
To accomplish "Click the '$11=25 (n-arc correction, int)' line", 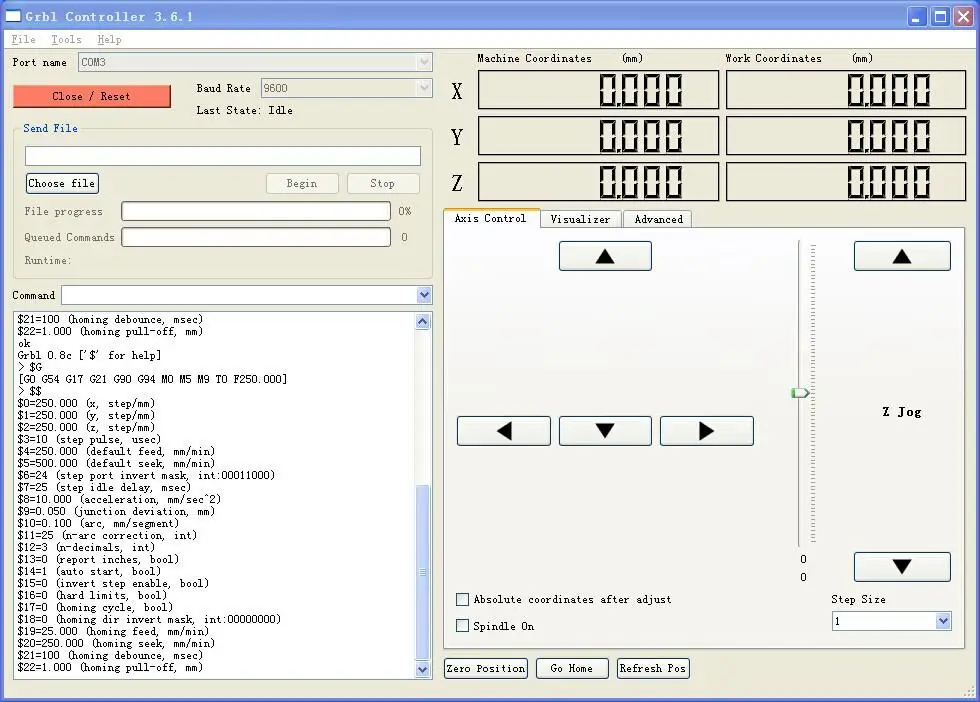I will point(108,536).
